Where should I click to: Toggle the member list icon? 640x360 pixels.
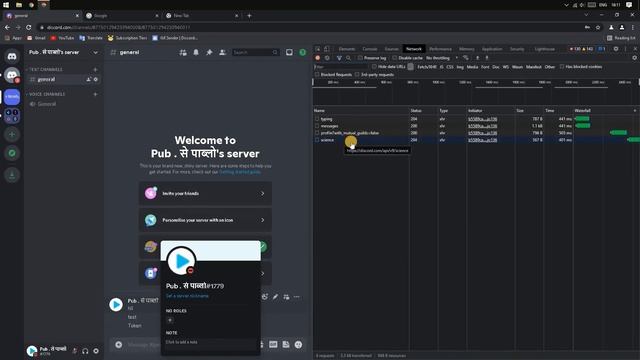pos(222,52)
